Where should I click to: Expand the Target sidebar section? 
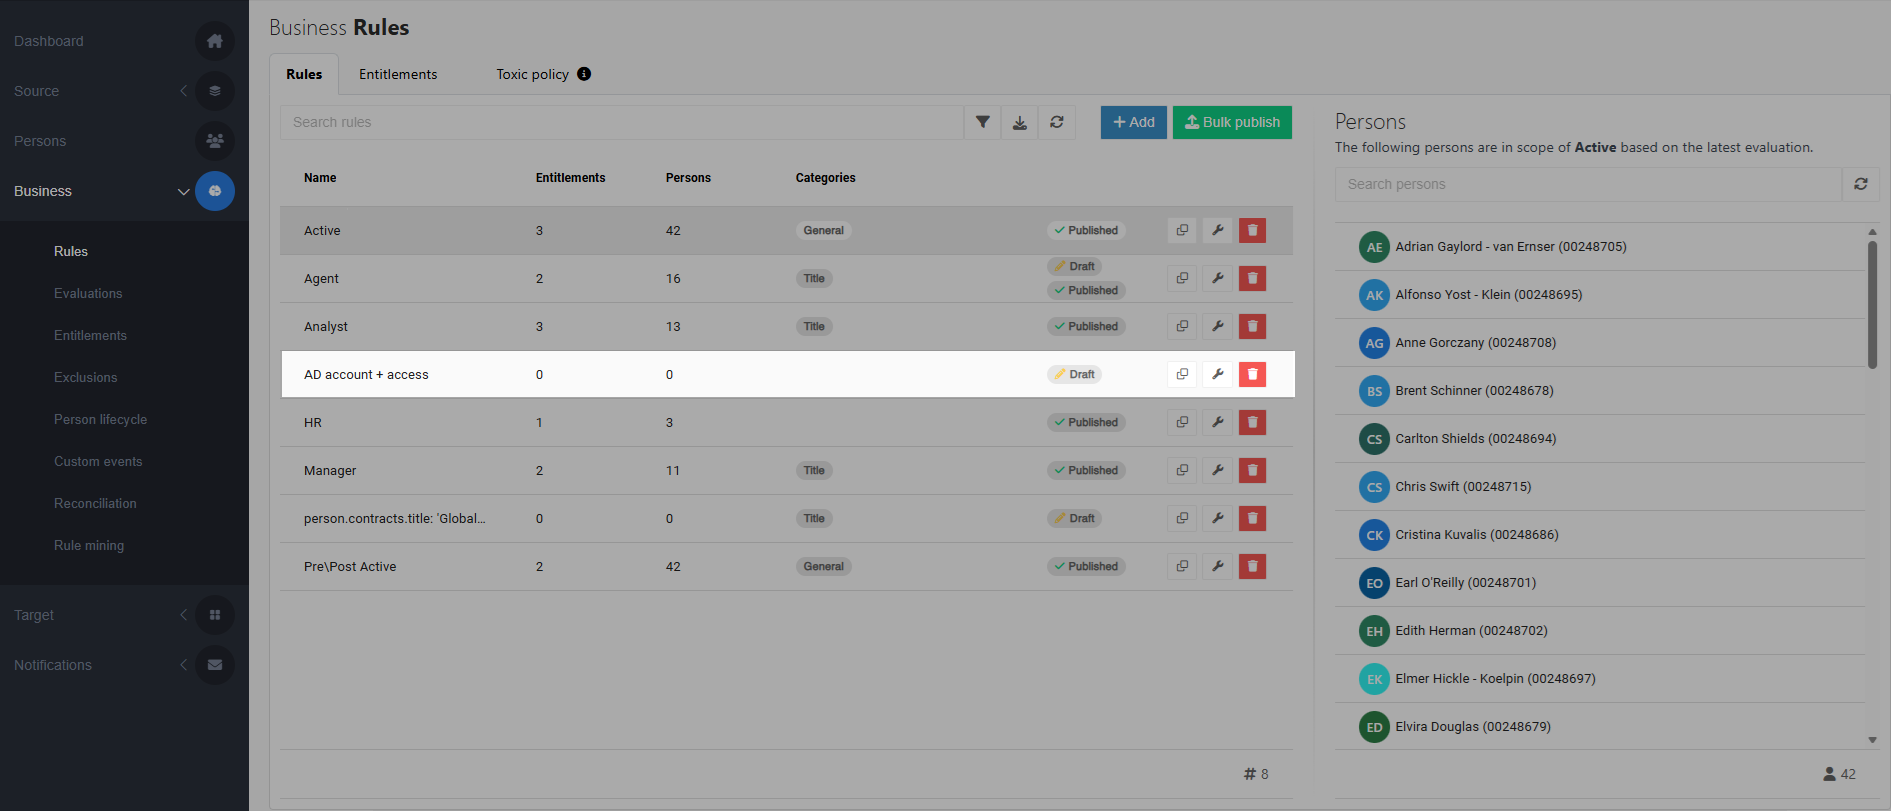(183, 615)
